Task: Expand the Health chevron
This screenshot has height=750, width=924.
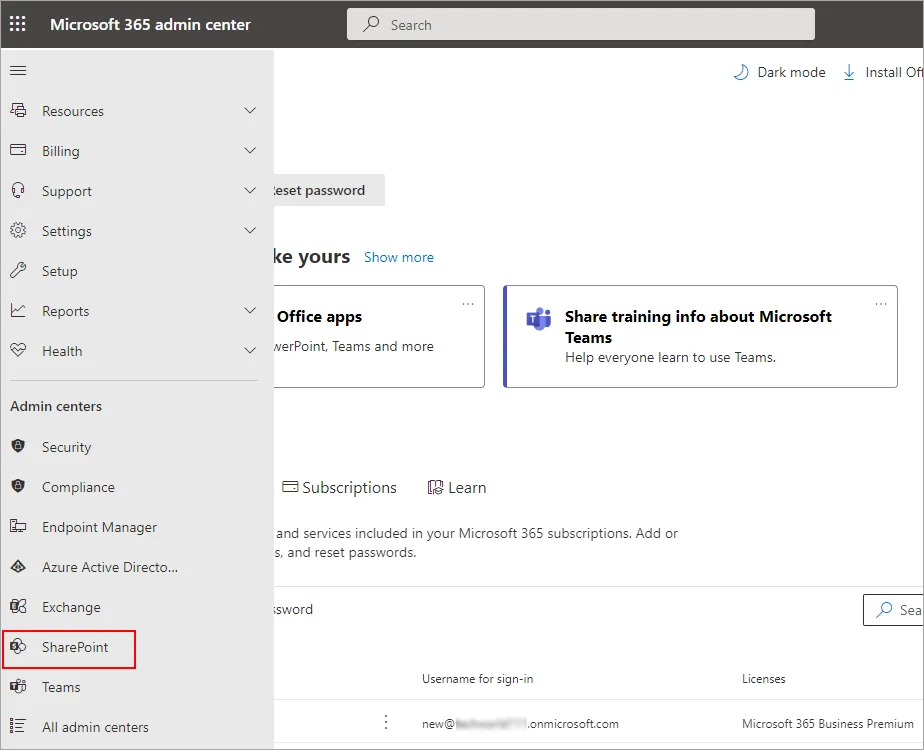Action: click(250, 351)
